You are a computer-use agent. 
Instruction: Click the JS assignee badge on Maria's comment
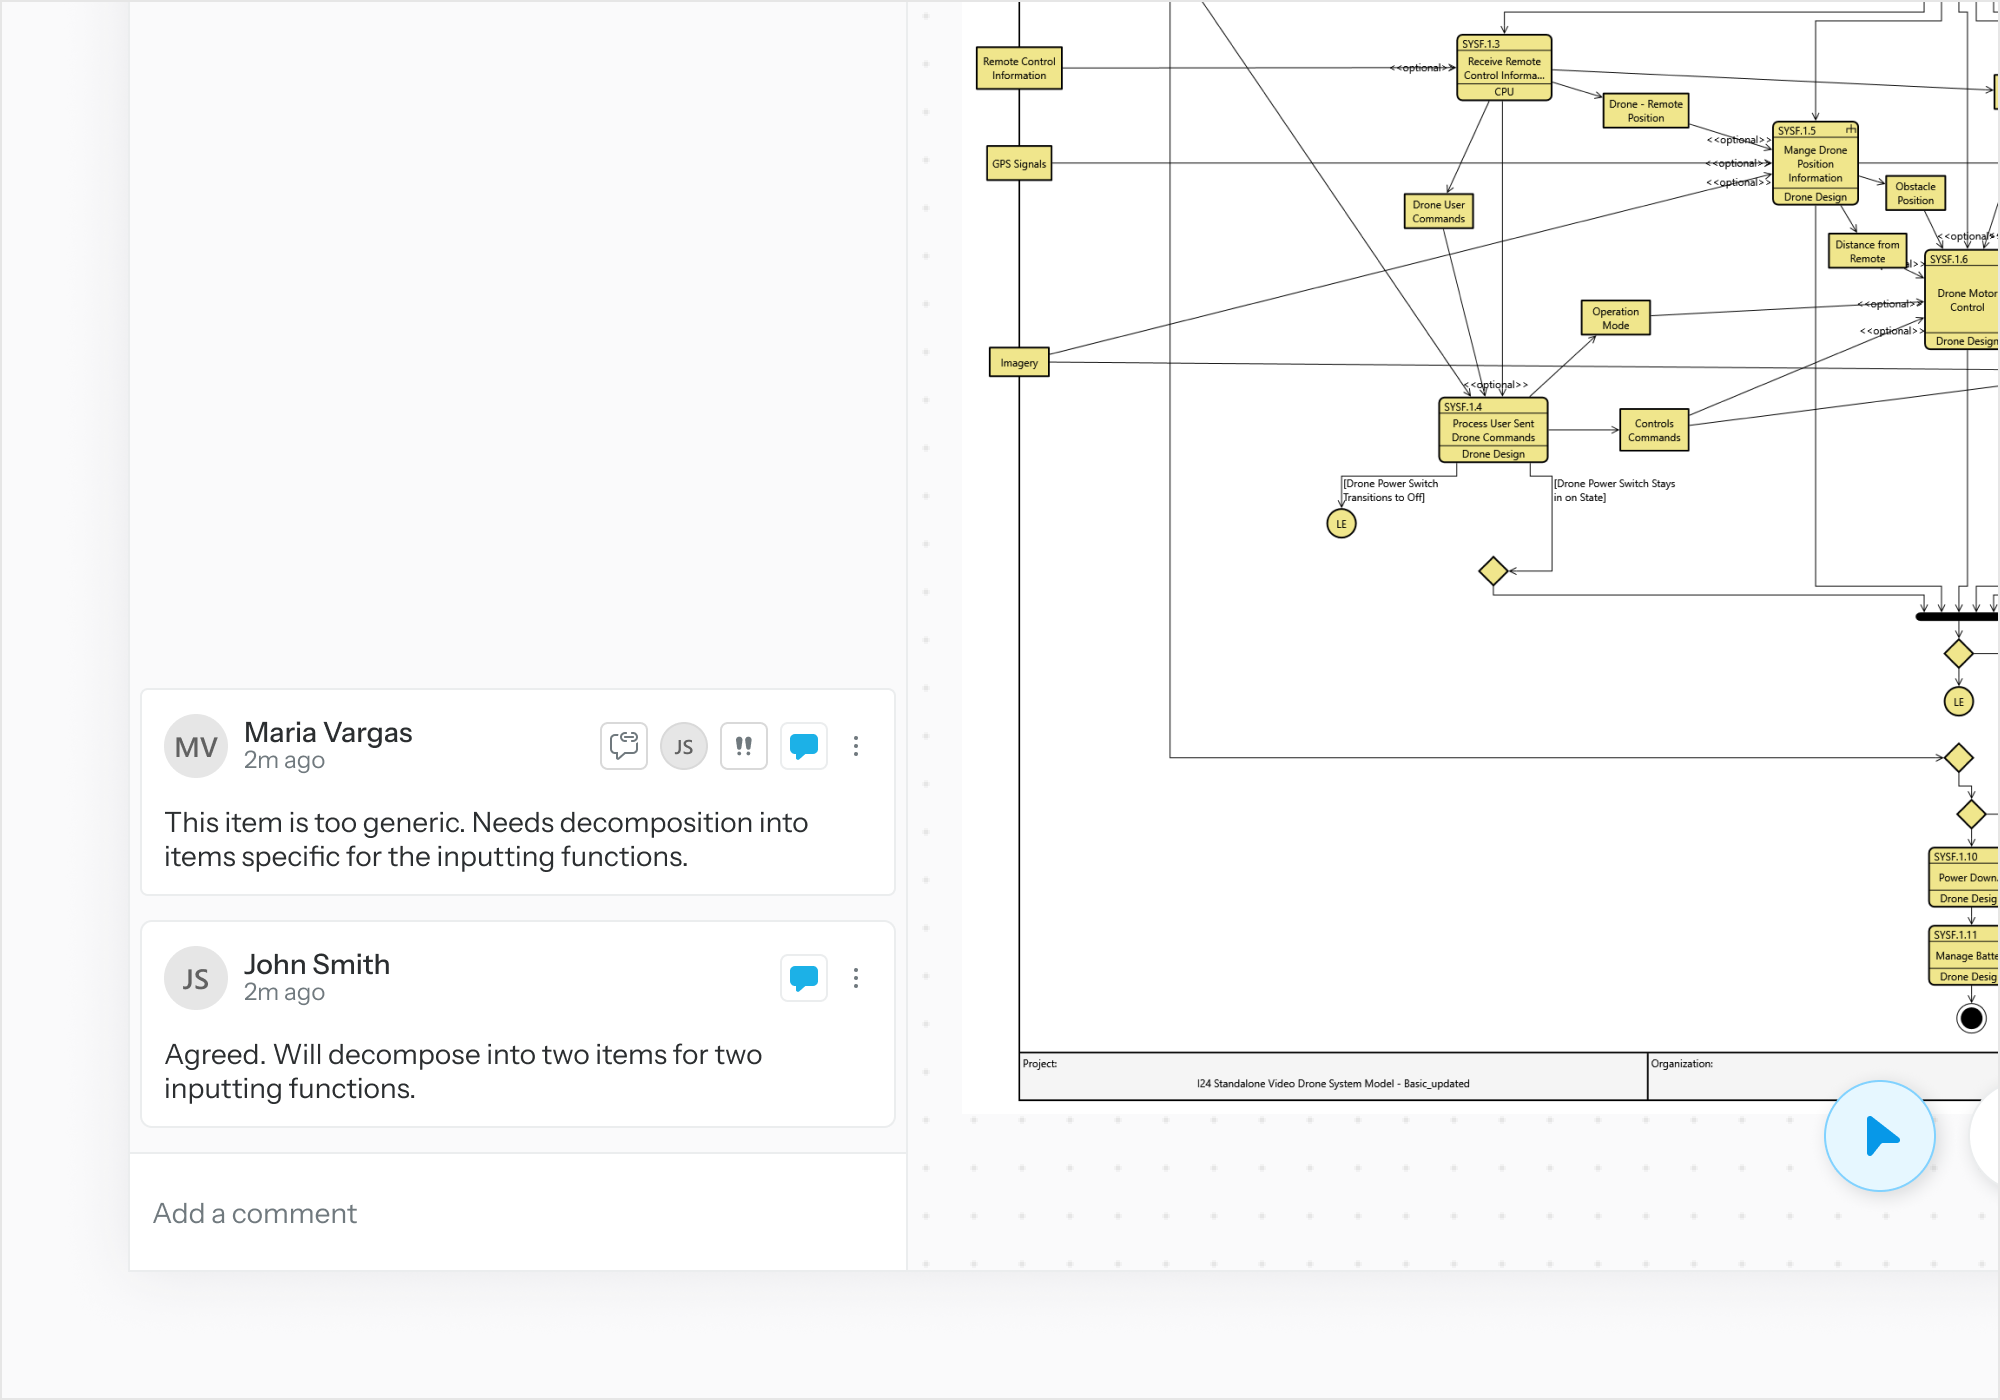coord(684,746)
